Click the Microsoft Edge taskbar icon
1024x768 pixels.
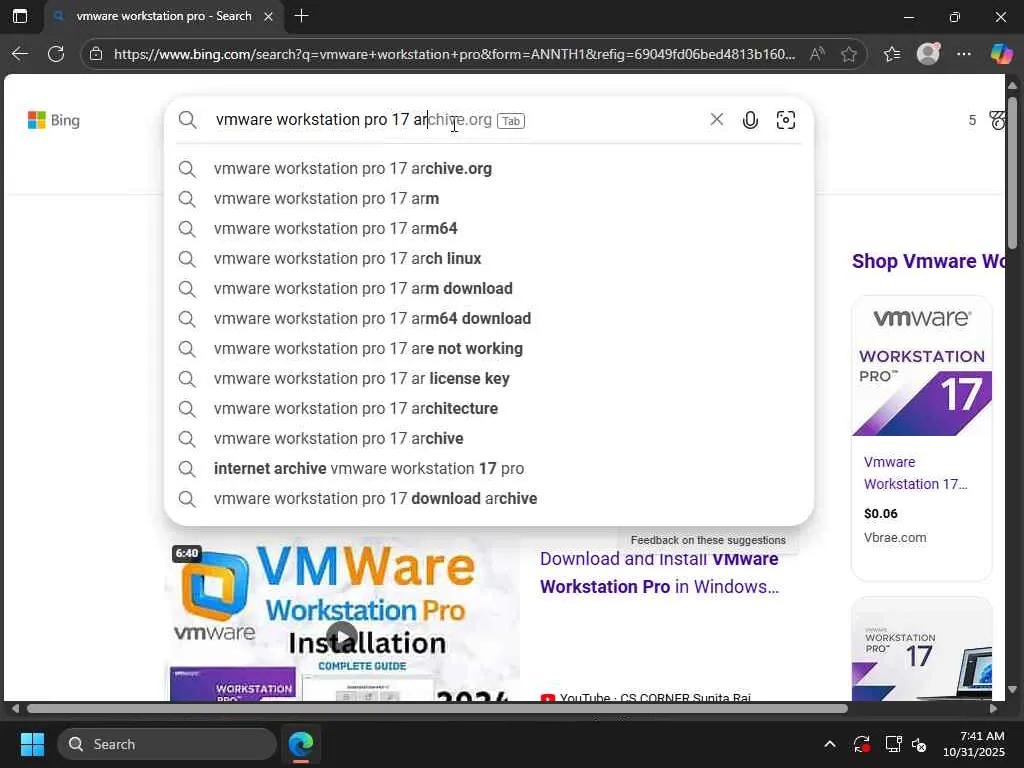pos(301,744)
